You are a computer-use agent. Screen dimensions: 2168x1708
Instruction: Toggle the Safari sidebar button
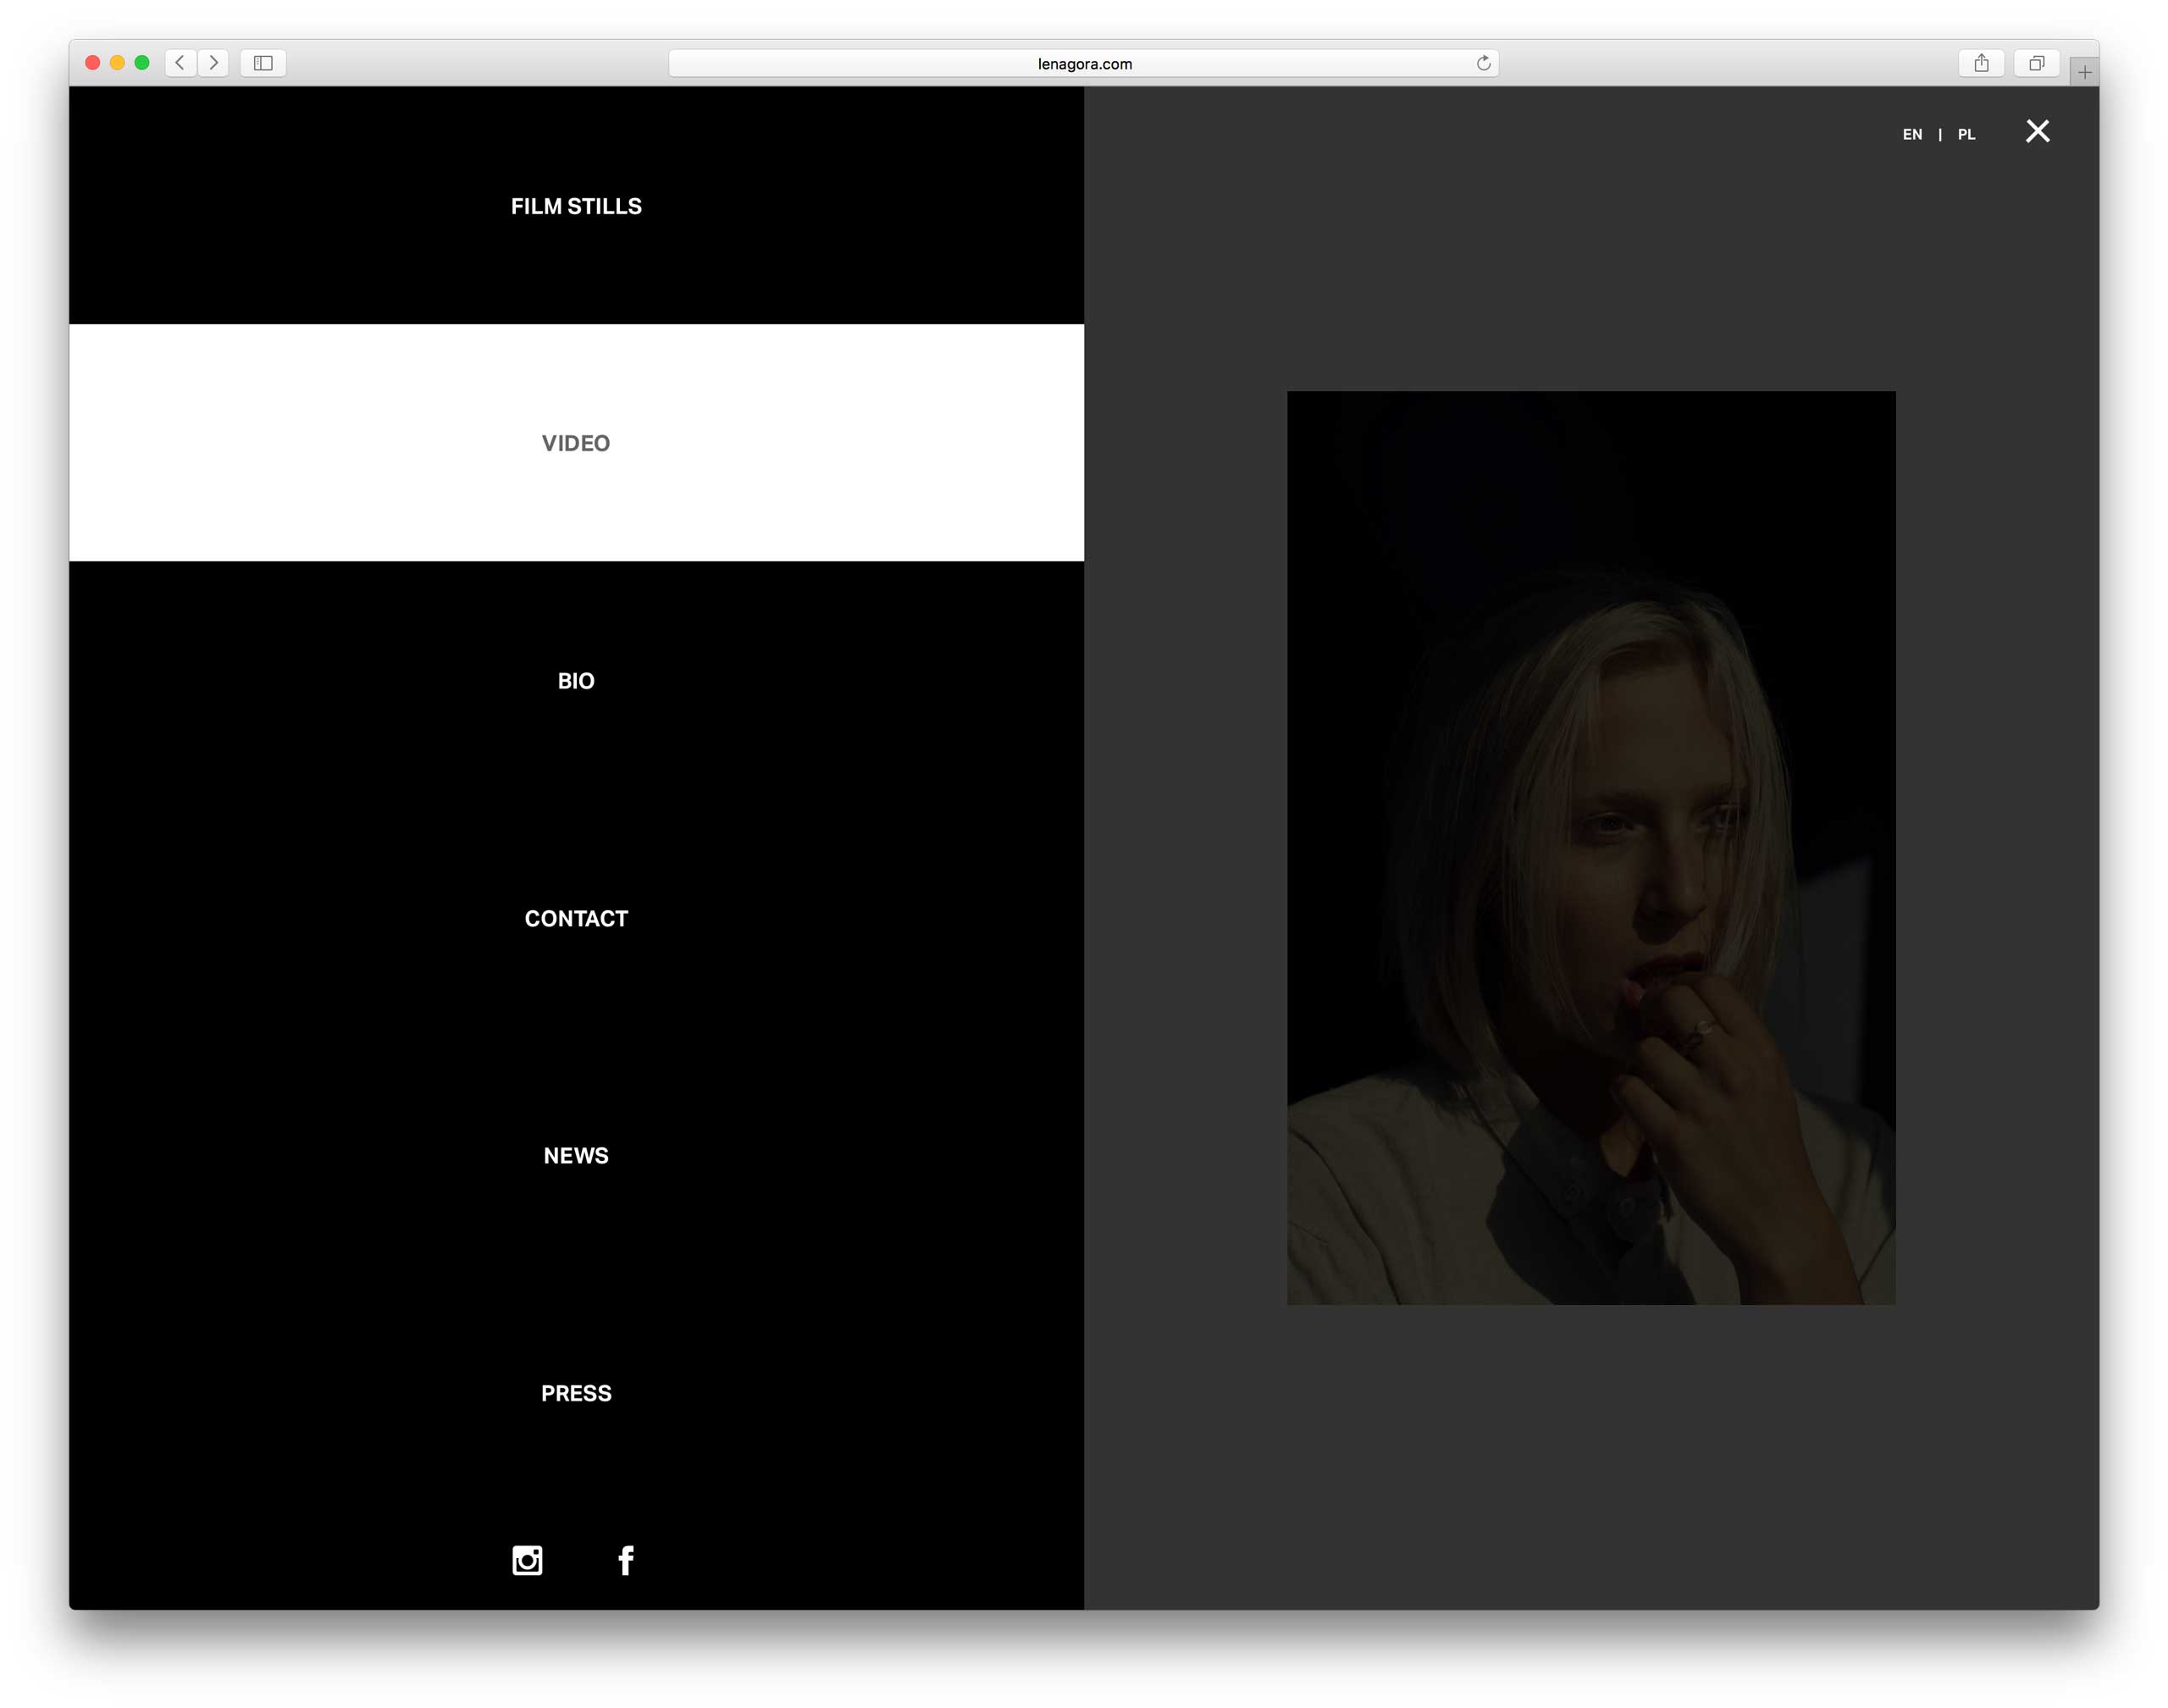(x=263, y=63)
